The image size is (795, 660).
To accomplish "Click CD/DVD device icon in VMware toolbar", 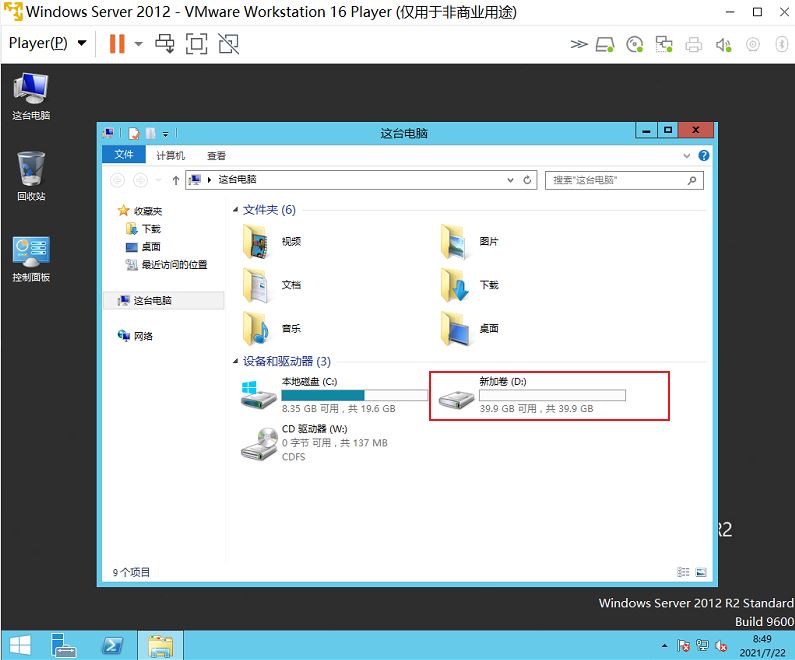I will [634, 45].
